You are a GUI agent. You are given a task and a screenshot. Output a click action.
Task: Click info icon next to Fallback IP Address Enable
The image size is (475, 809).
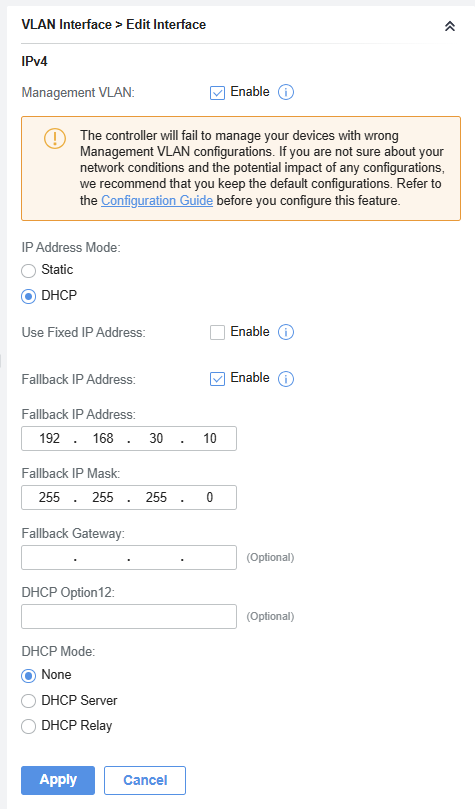pyautogui.click(x=286, y=379)
